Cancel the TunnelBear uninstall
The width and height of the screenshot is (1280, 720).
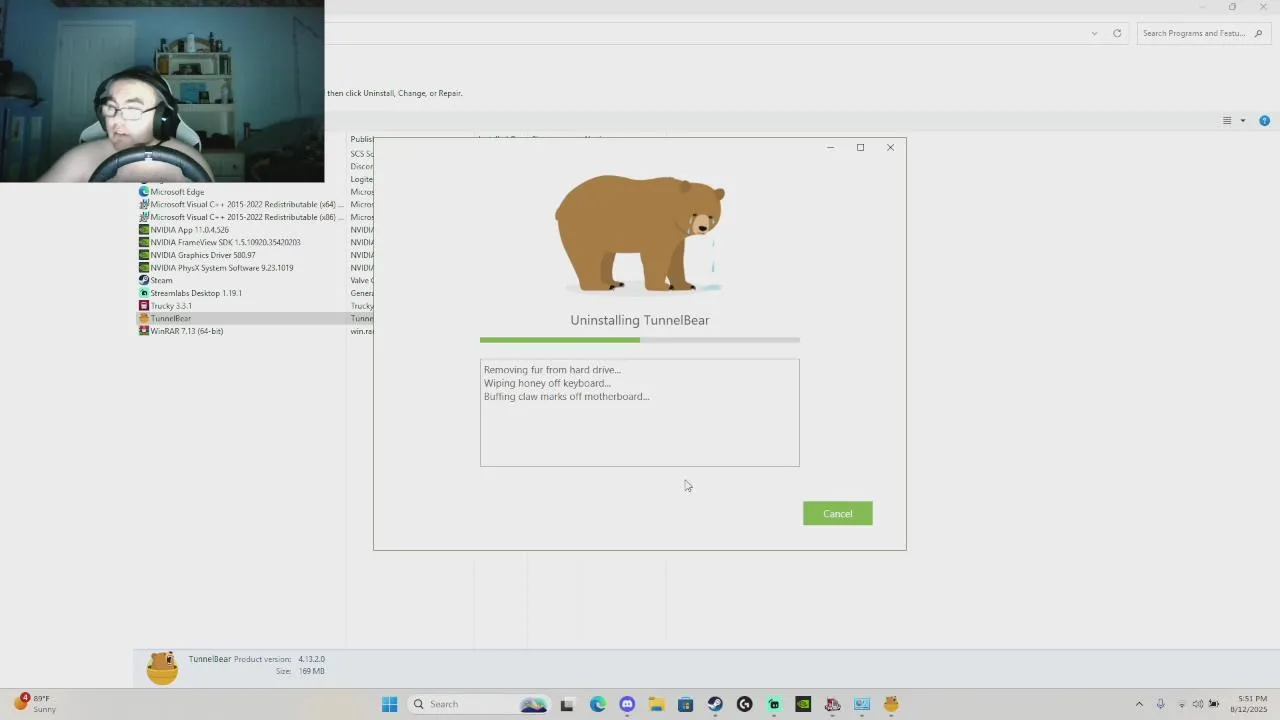coord(837,513)
